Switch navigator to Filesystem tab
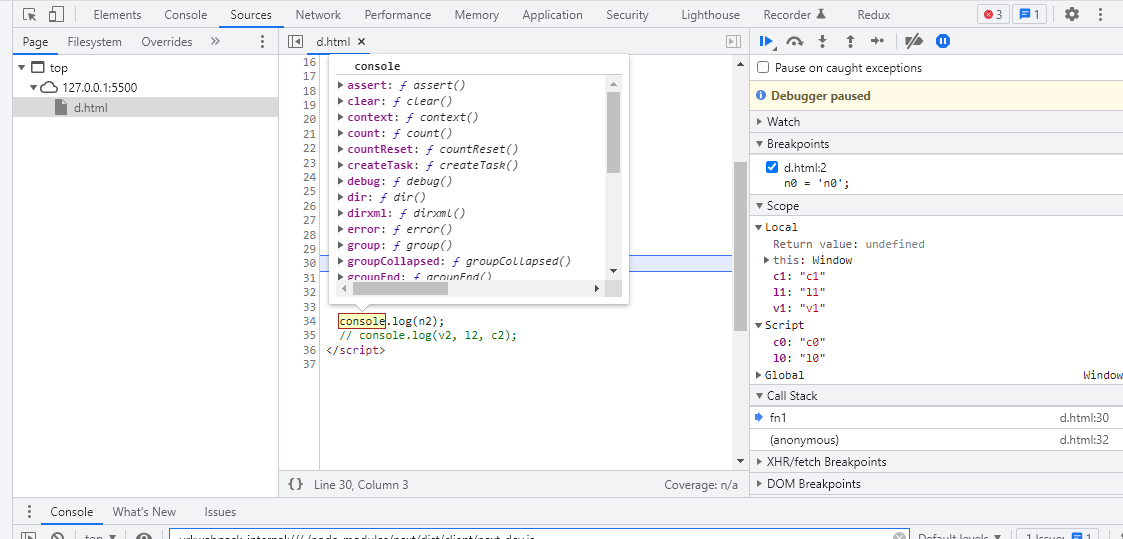The width and height of the screenshot is (1123, 539). coord(95,42)
